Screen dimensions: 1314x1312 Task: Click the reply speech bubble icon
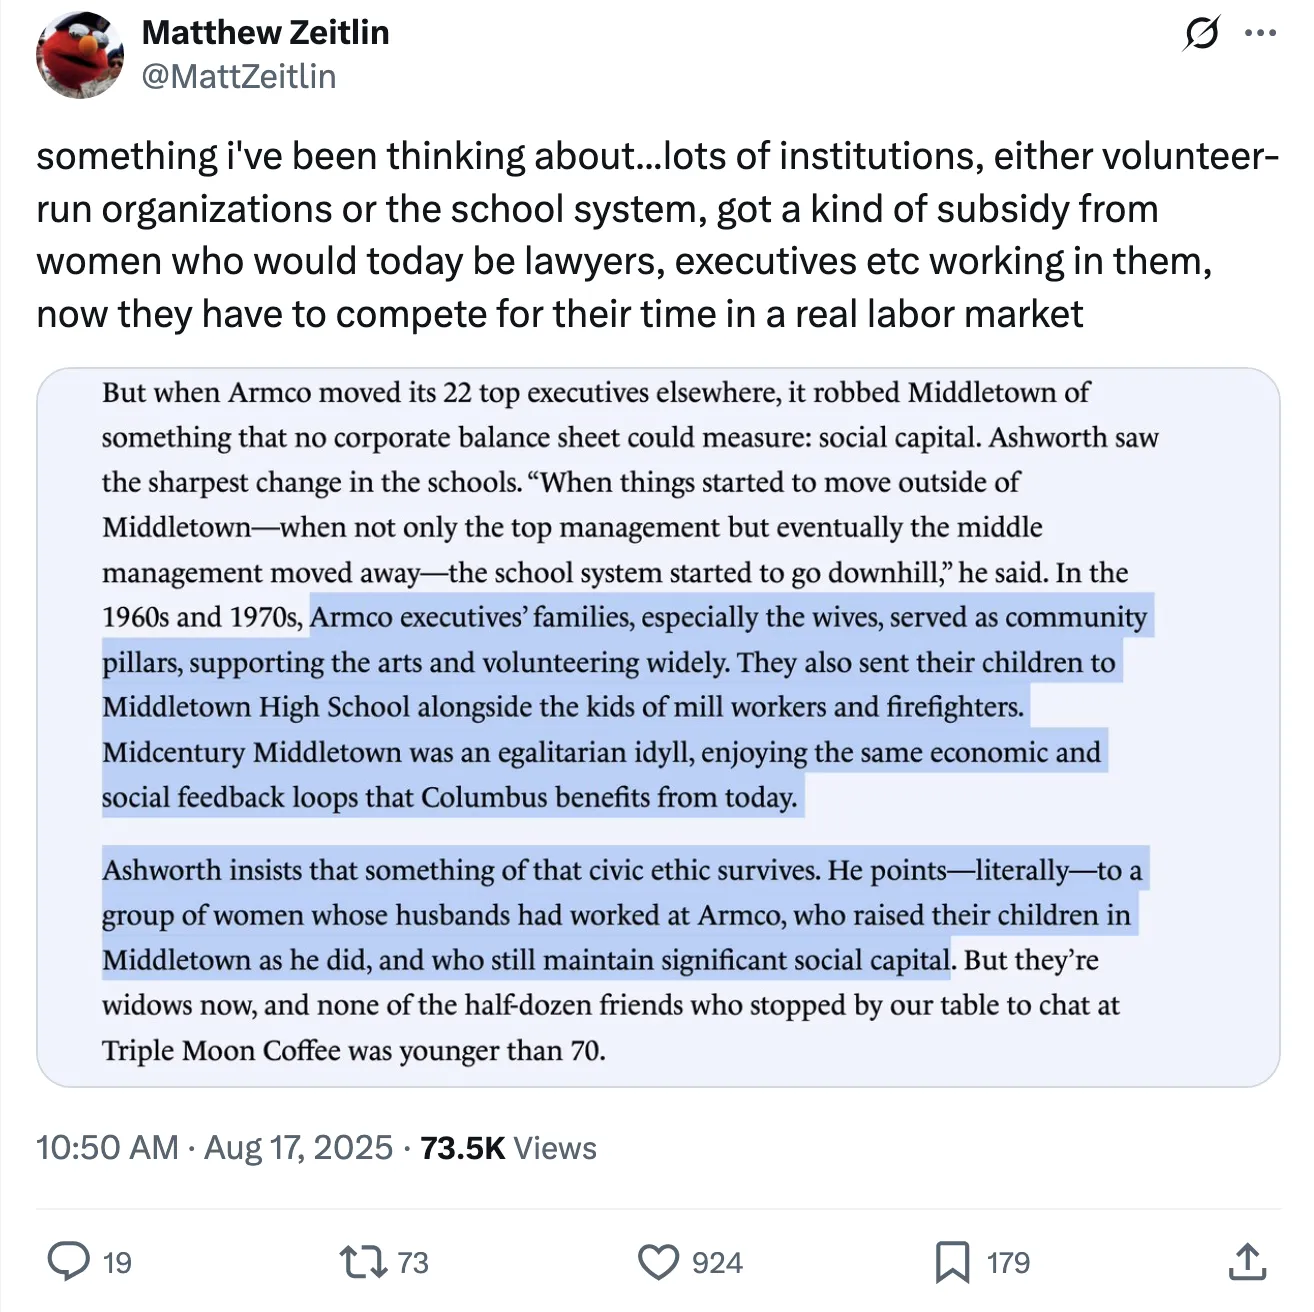point(68,1261)
